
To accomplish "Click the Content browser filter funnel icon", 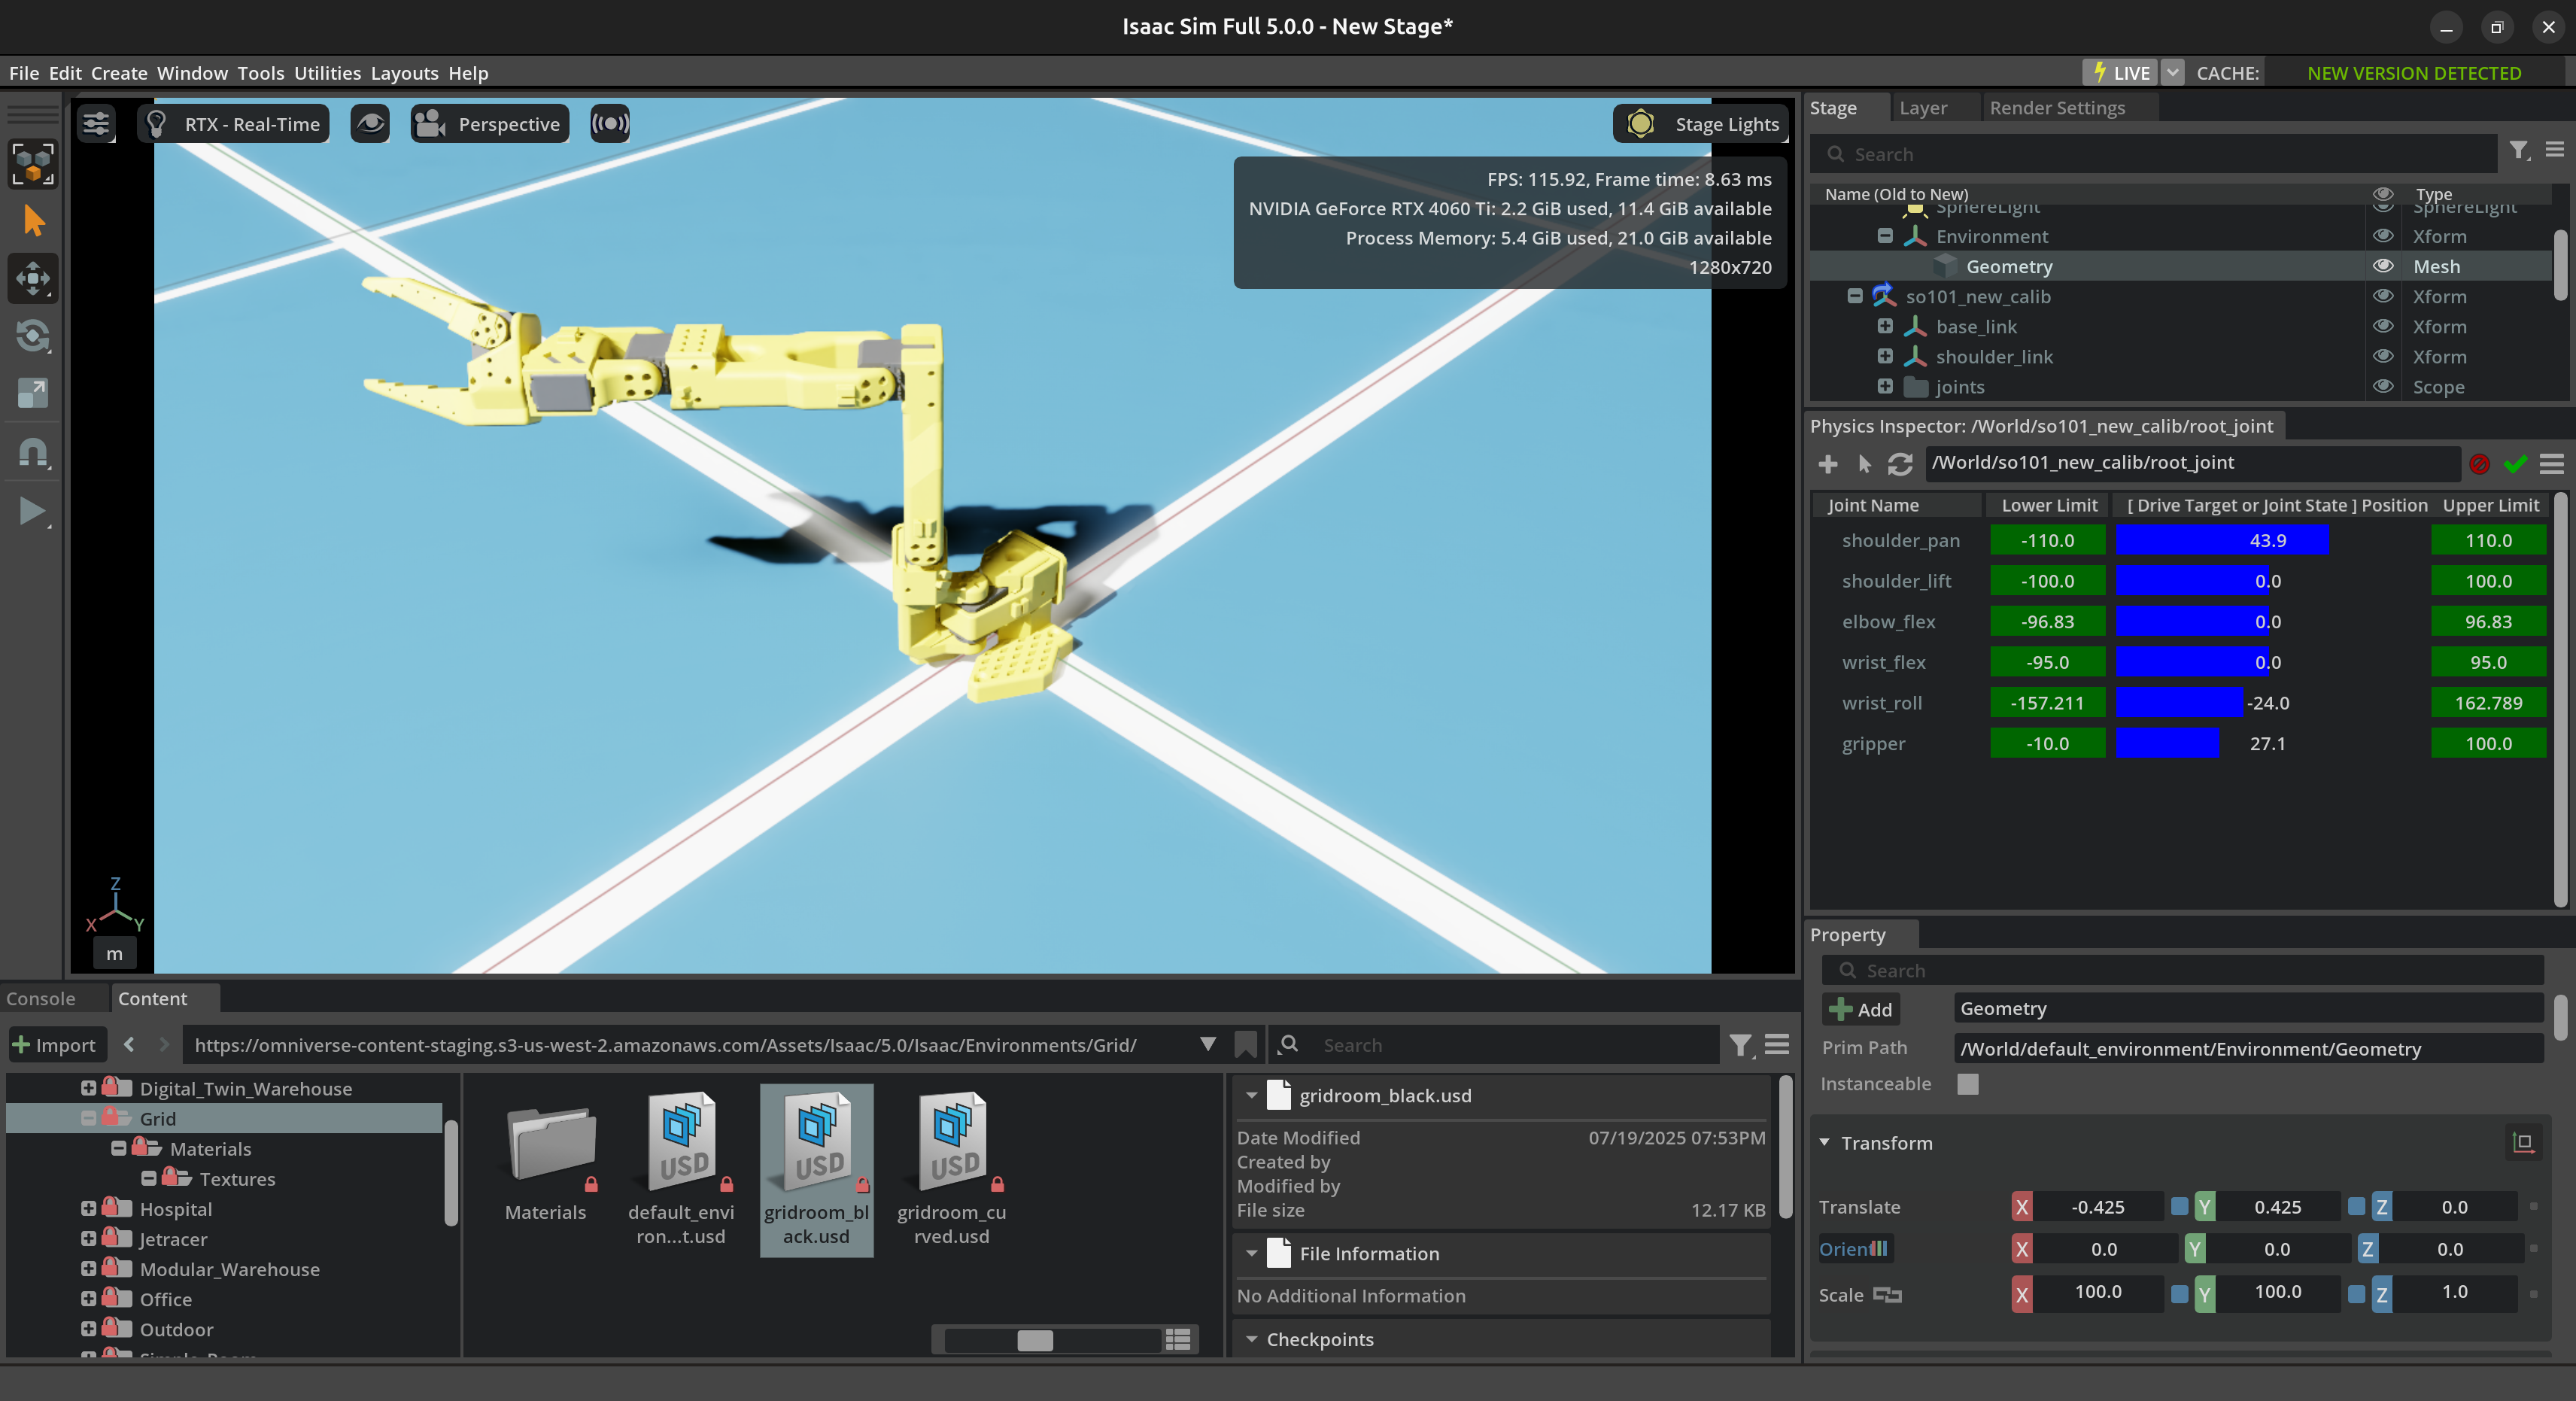I will click(1740, 1044).
